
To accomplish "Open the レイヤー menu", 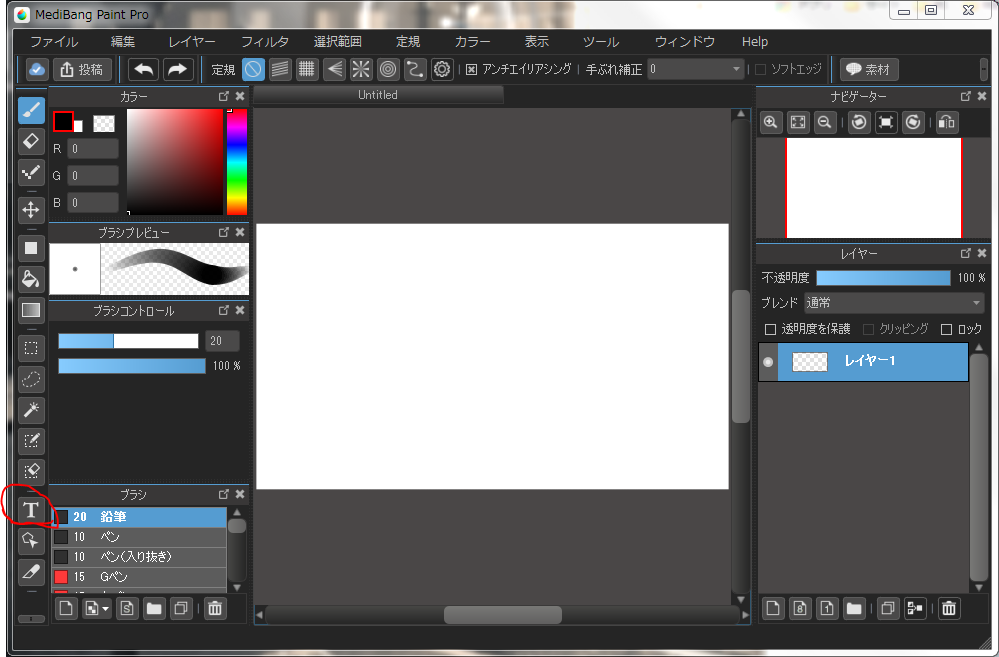I will pyautogui.click(x=192, y=42).
